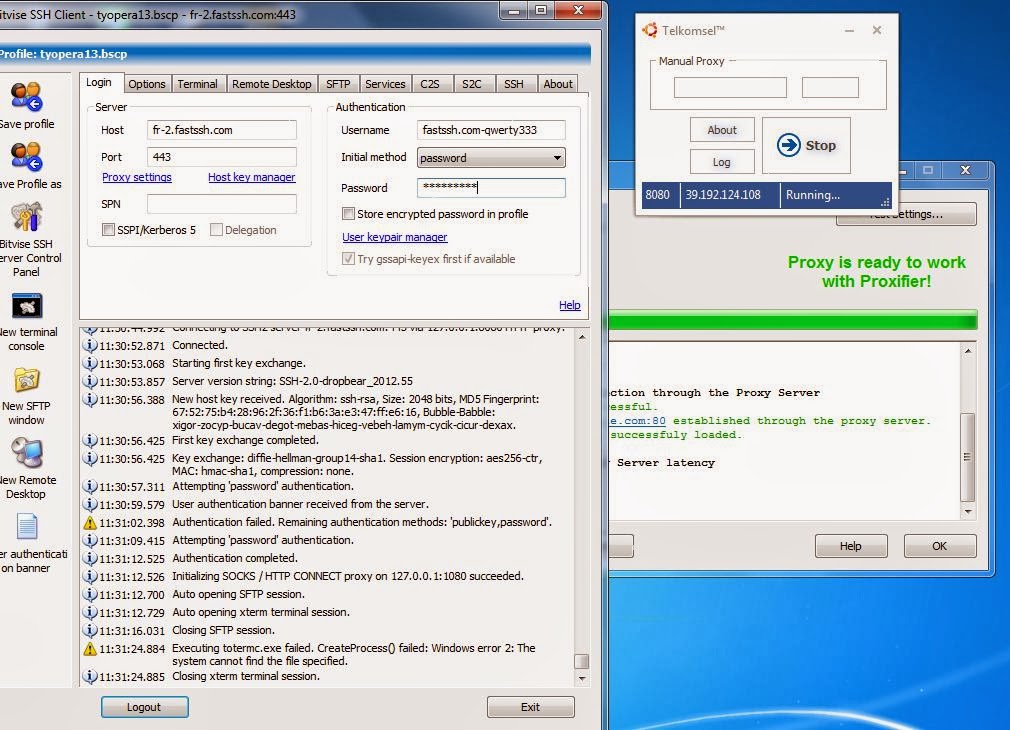Click warning icon for totermc.exe failed entry
Viewport: 1010px width, 730px height.
pos(90,649)
